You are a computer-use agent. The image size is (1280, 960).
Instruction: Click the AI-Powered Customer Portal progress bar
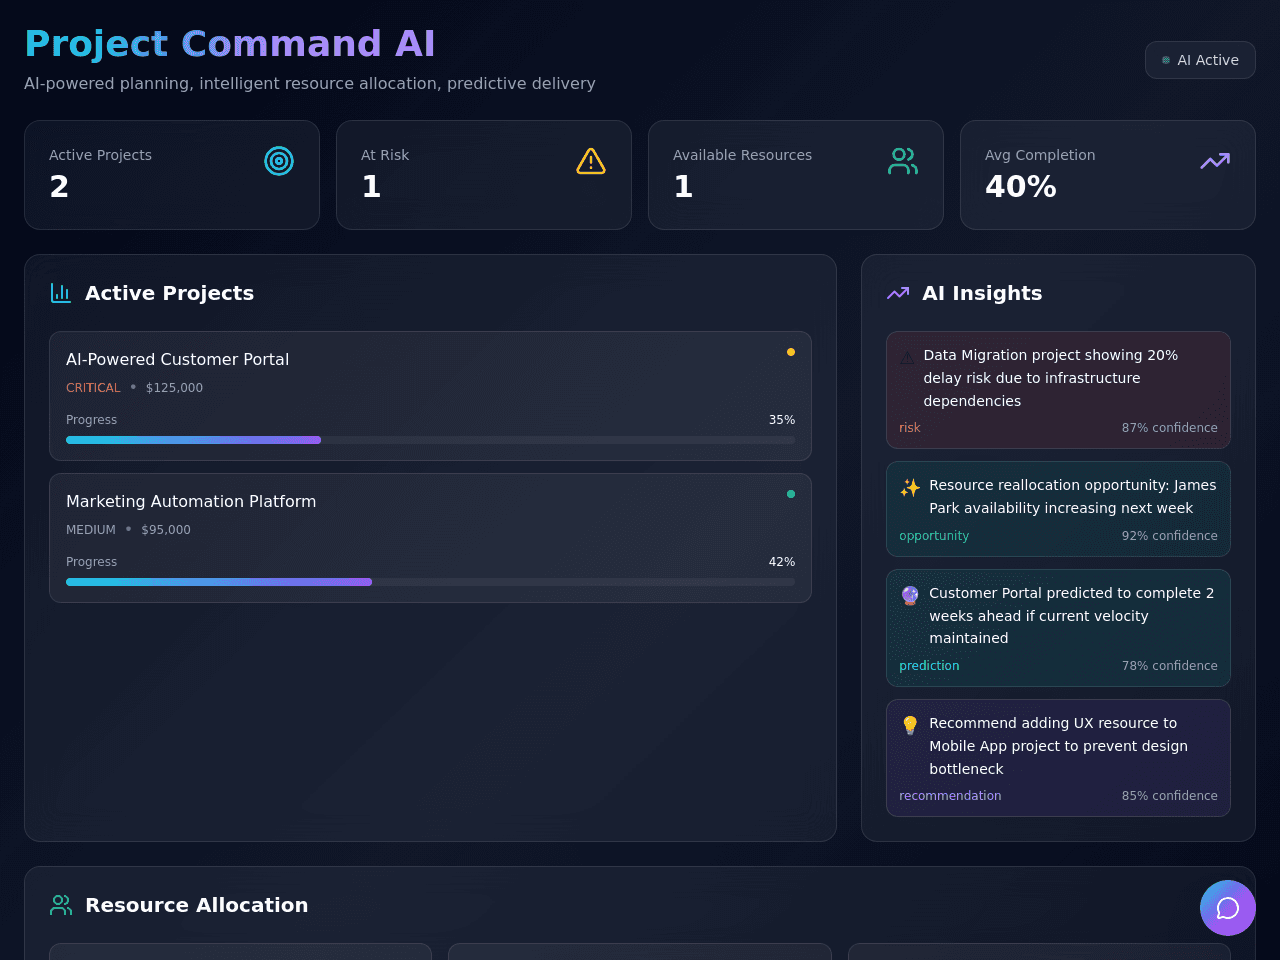coord(430,440)
